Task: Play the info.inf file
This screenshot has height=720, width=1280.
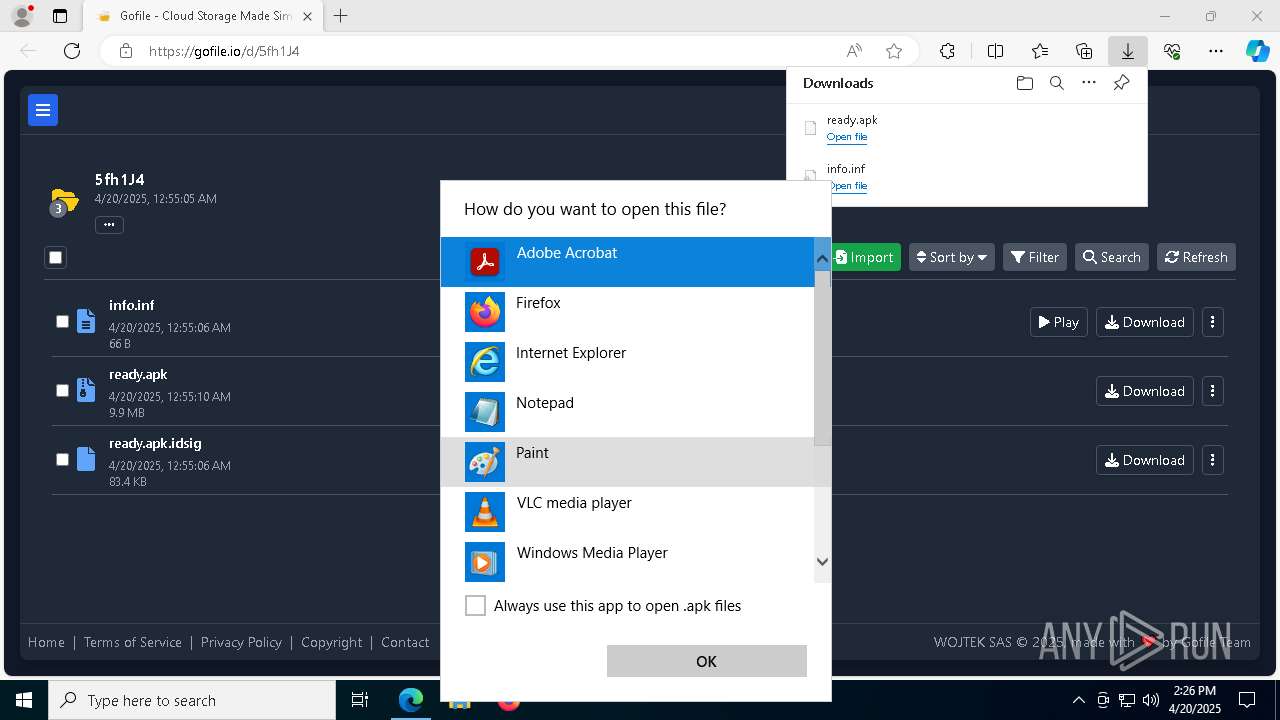Action: point(1058,322)
